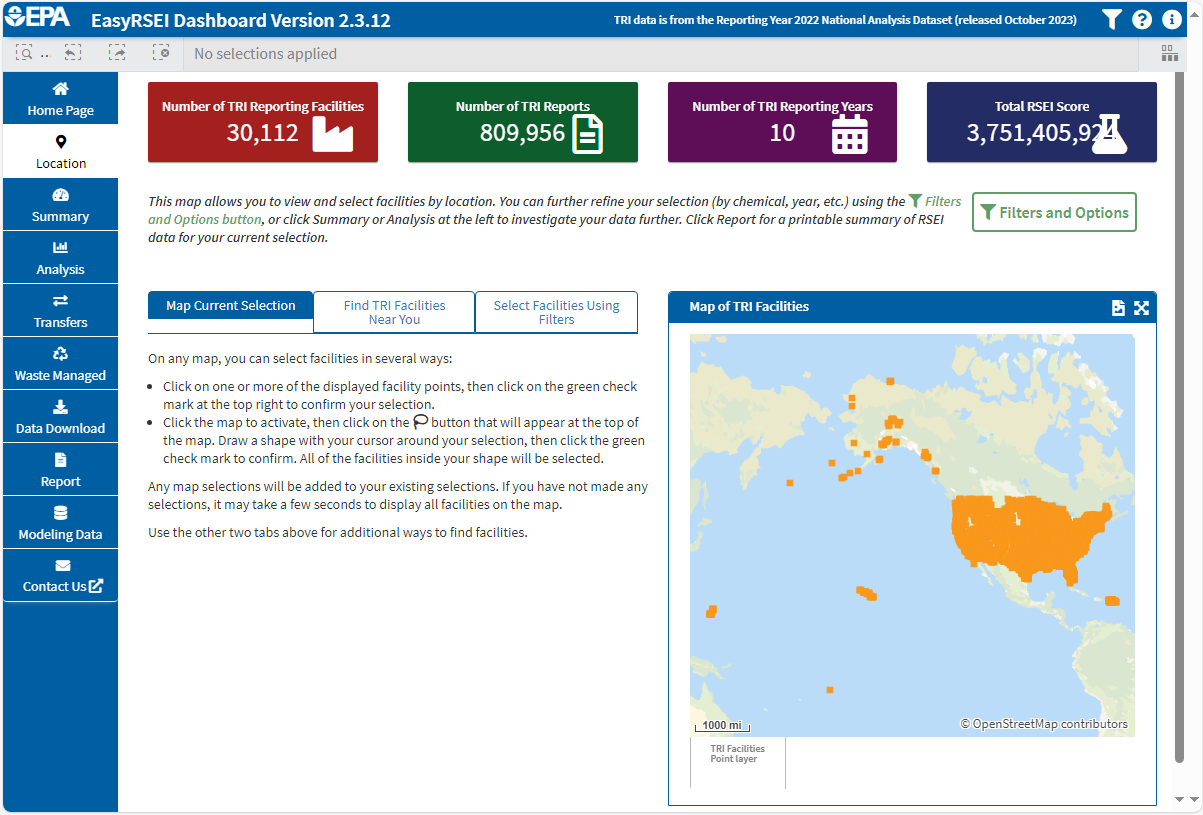View dashboard info via the i icon

coord(1171,19)
